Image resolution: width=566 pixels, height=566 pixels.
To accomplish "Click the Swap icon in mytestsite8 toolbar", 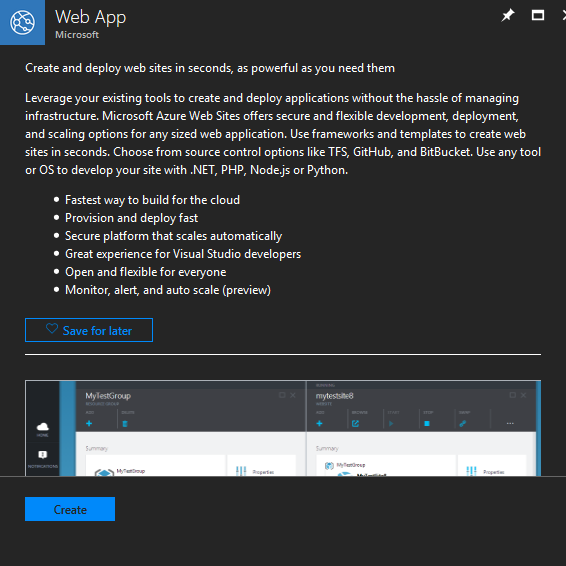I will [x=463, y=423].
